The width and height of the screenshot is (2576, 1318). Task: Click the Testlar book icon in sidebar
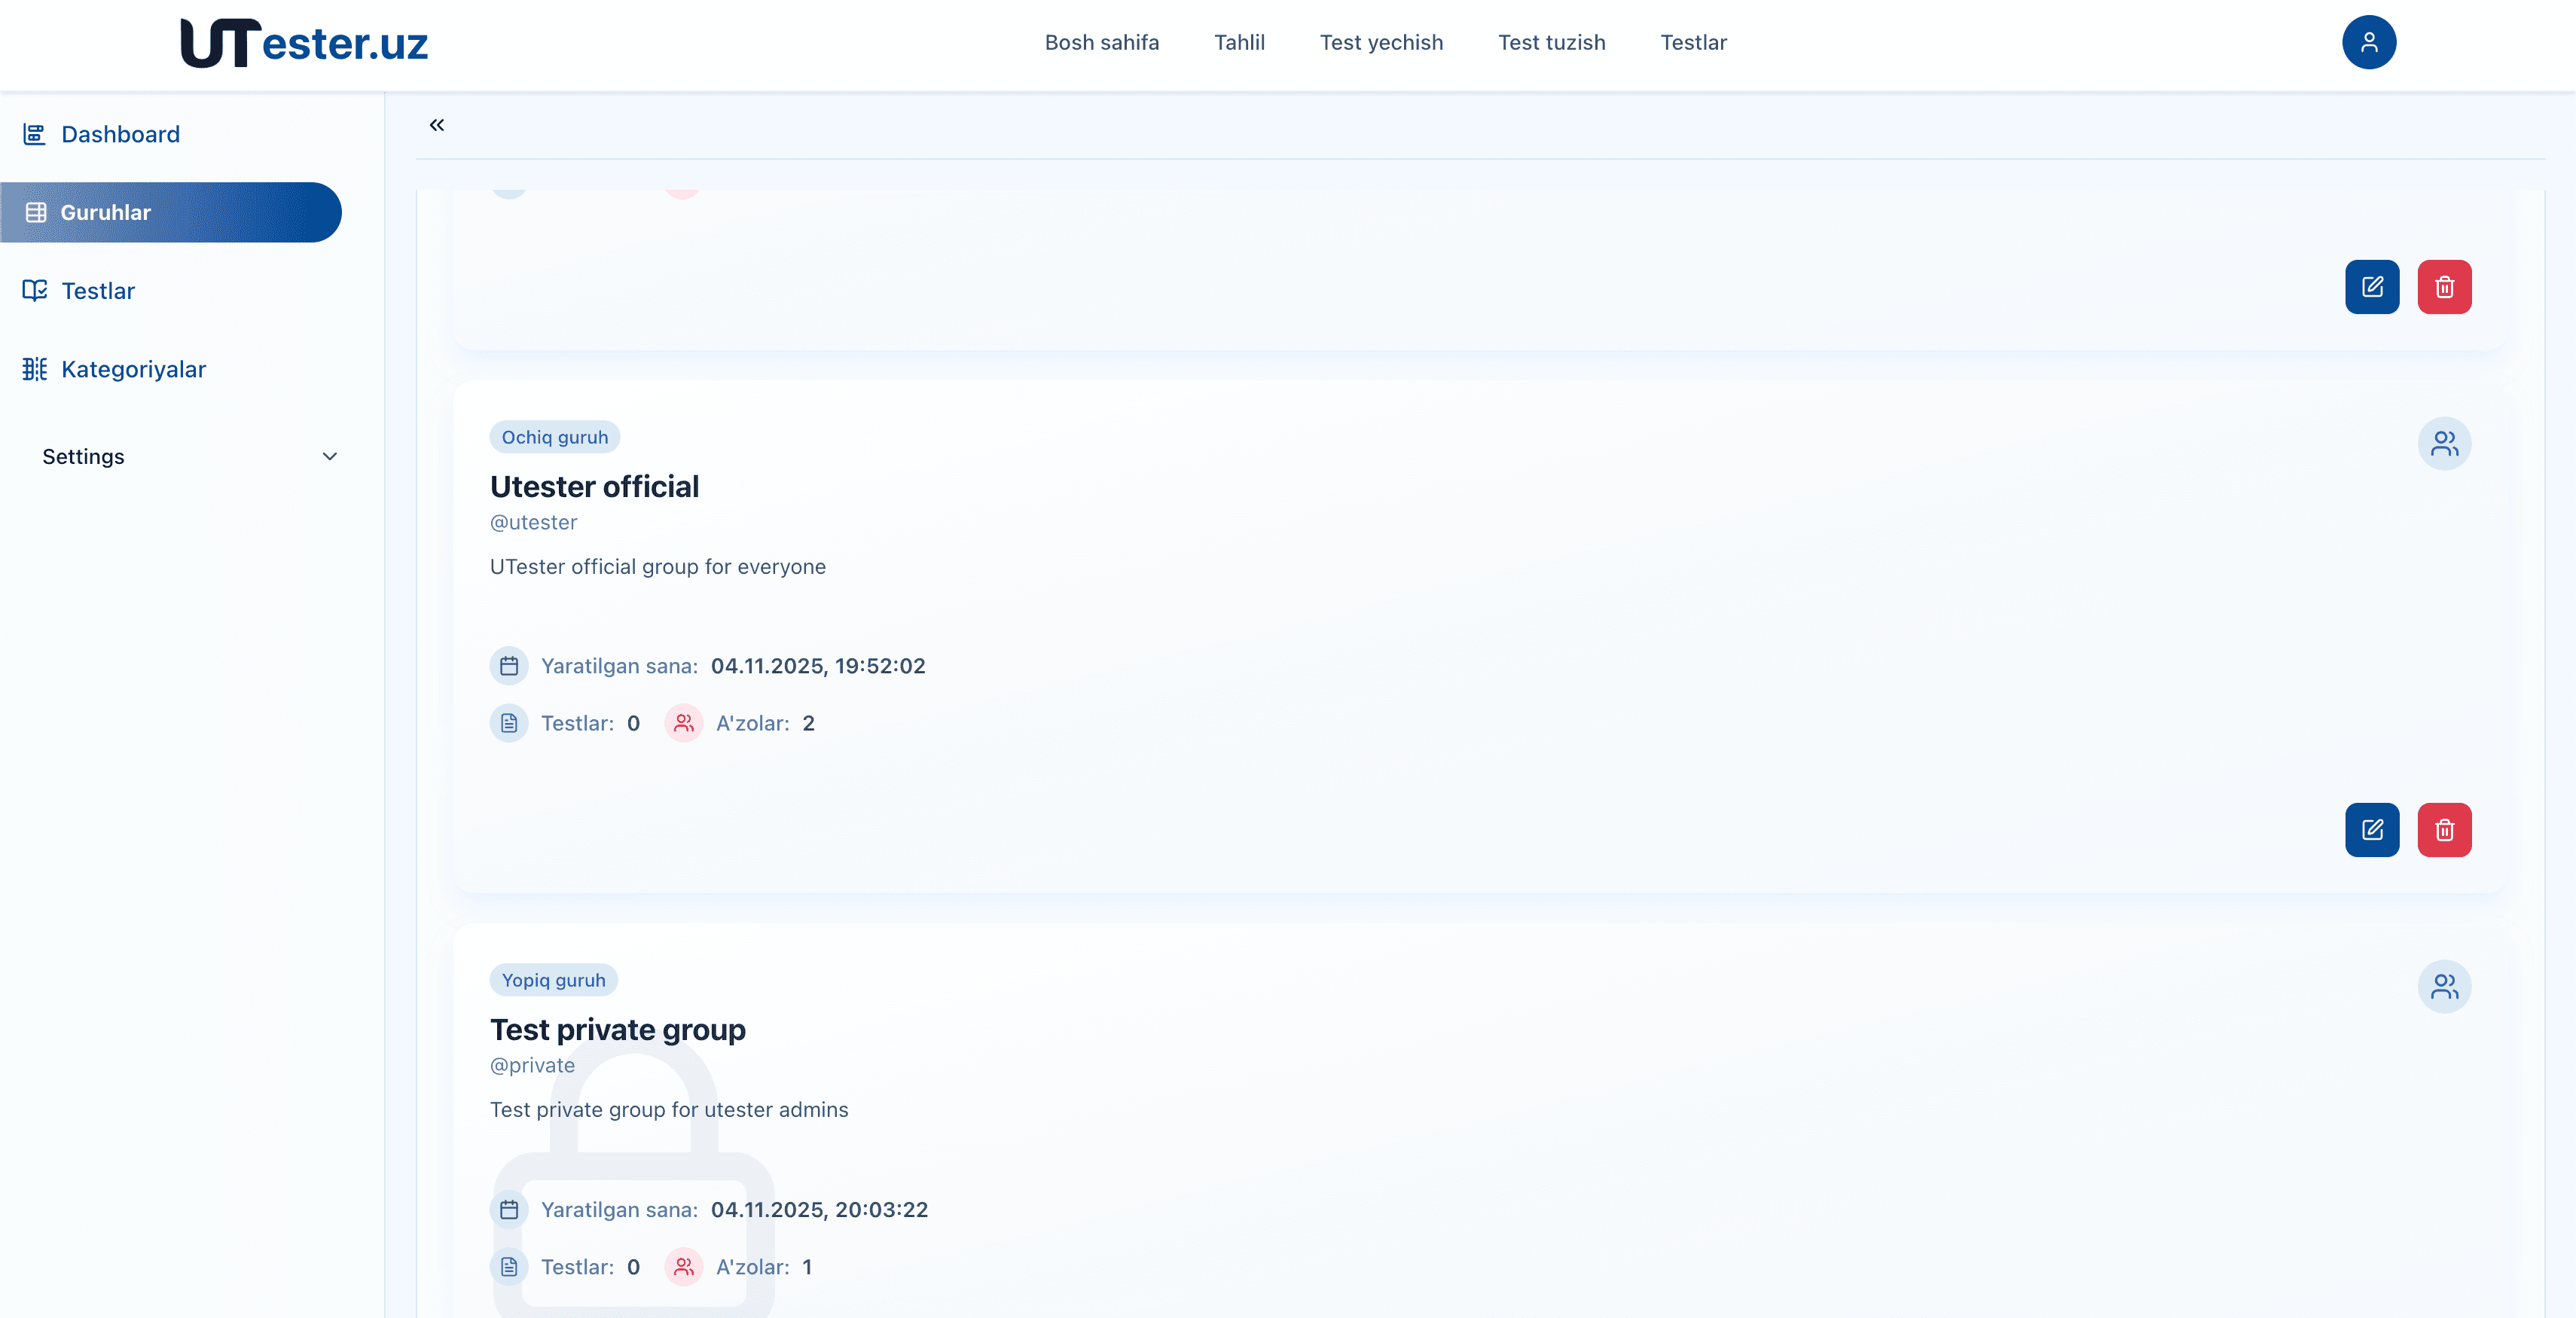tap(35, 290)
